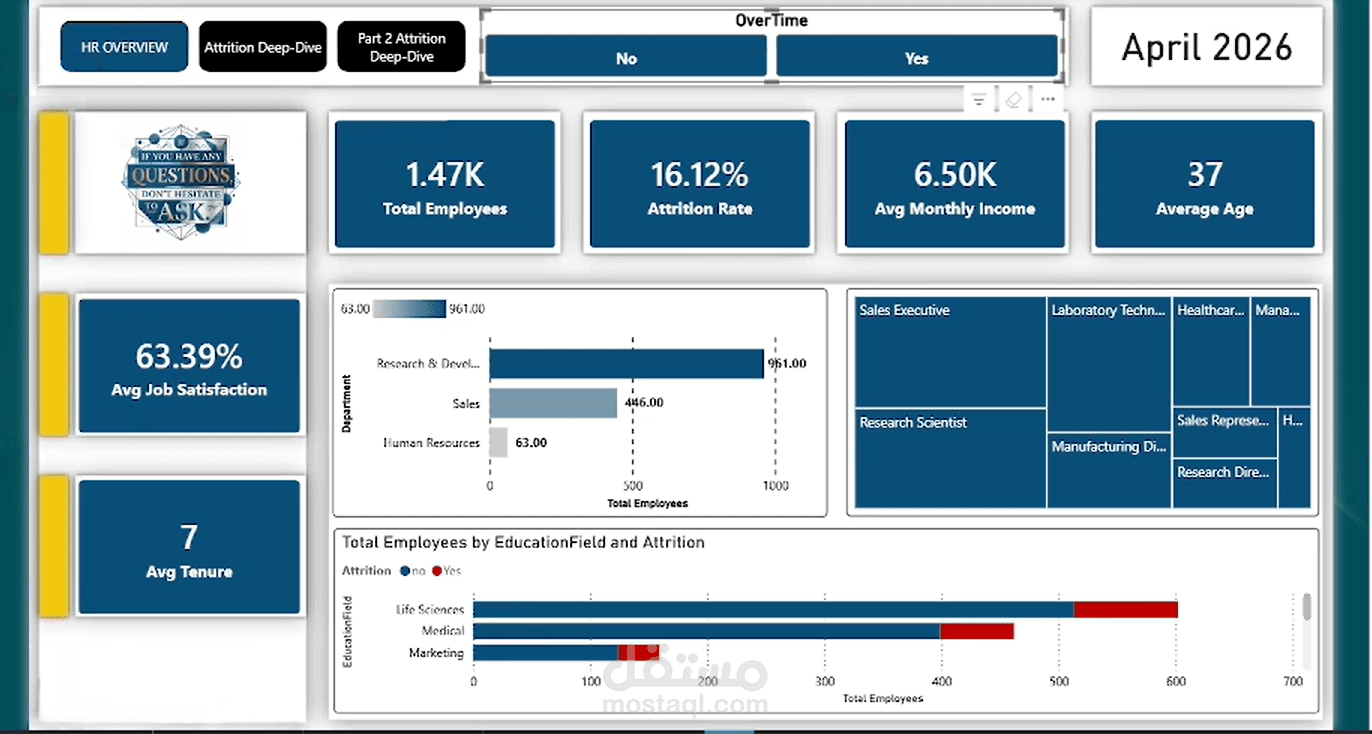Click the Sales Representative treemap tile
The image size is (1372, 734).
[x=1225, y=432]
